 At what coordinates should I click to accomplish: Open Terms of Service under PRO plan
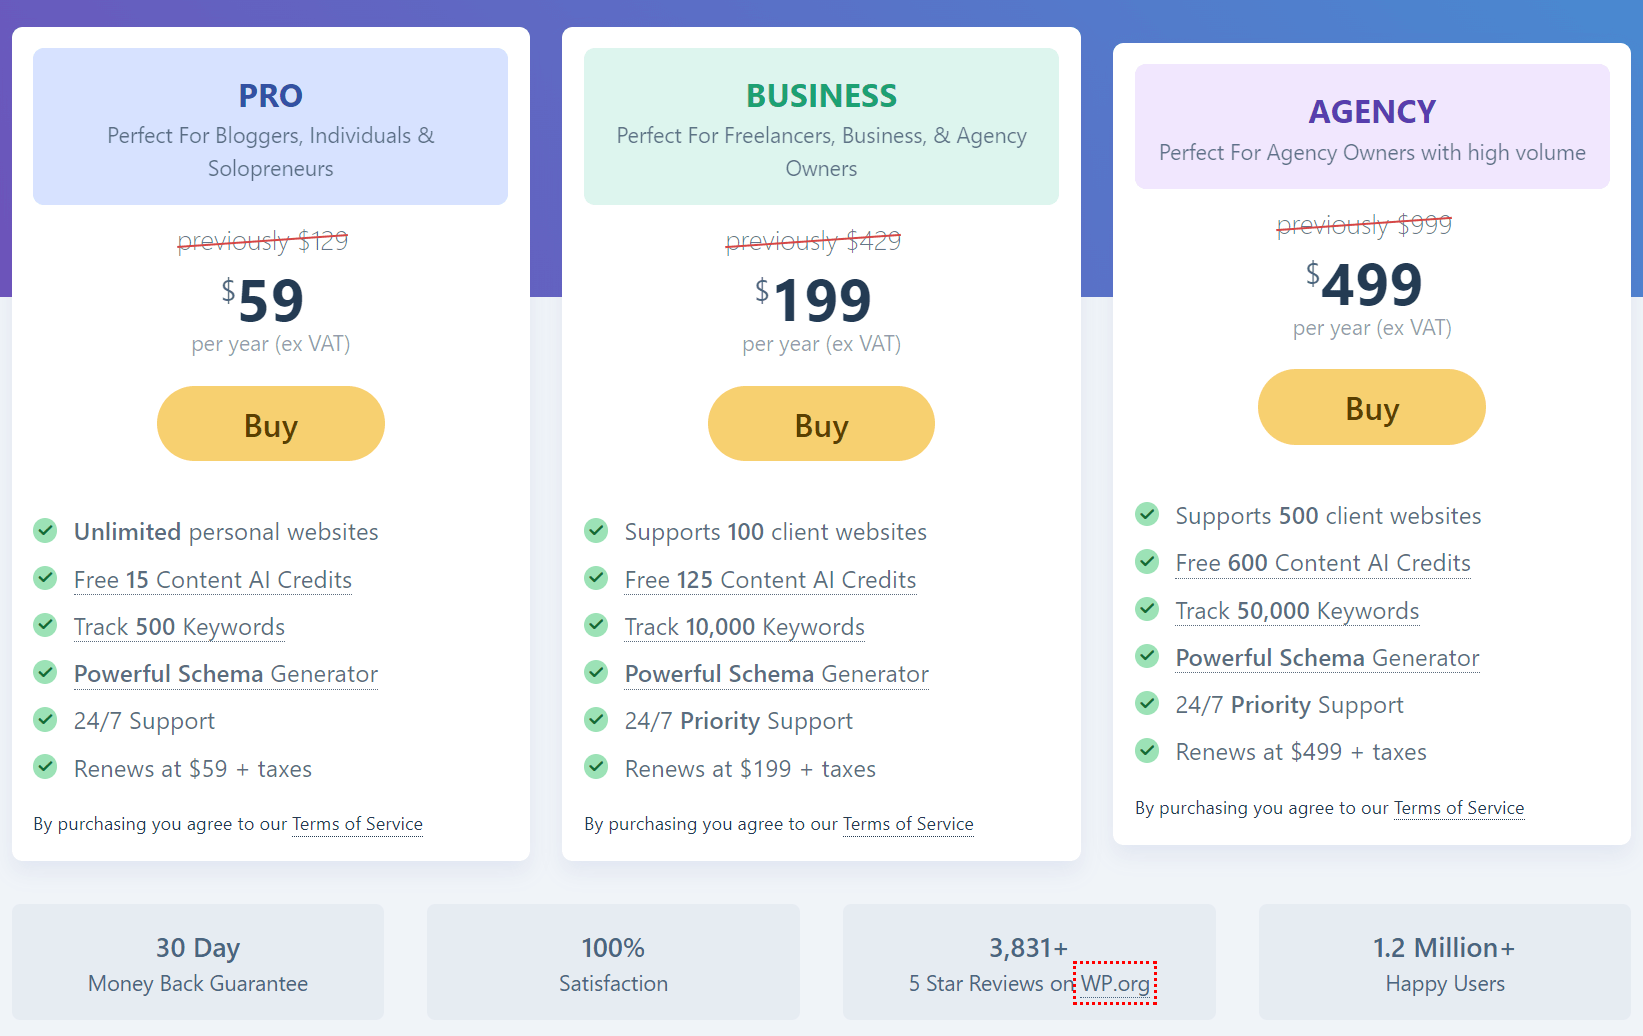357,824
